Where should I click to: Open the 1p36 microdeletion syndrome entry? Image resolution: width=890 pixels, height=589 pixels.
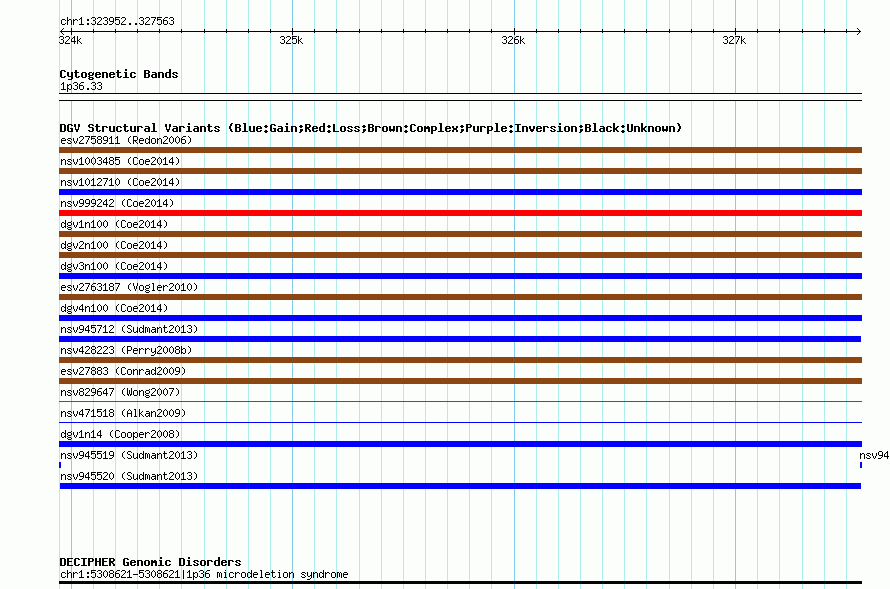click(204, 574)
